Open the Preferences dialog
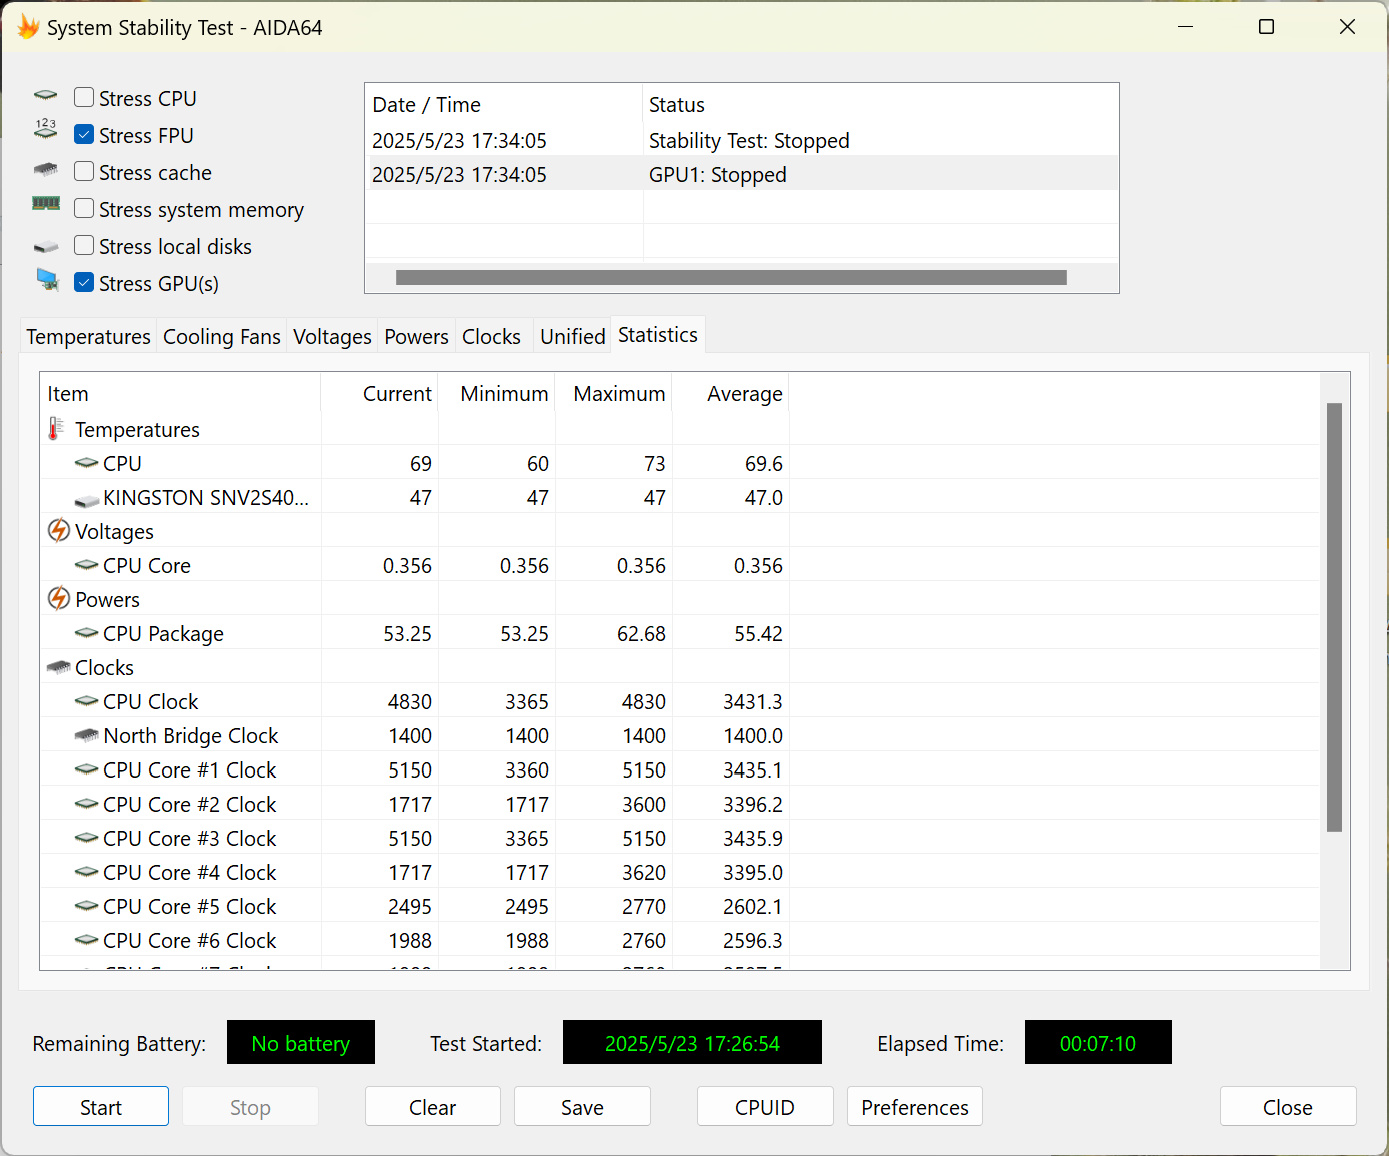 tap(914, 1107)
